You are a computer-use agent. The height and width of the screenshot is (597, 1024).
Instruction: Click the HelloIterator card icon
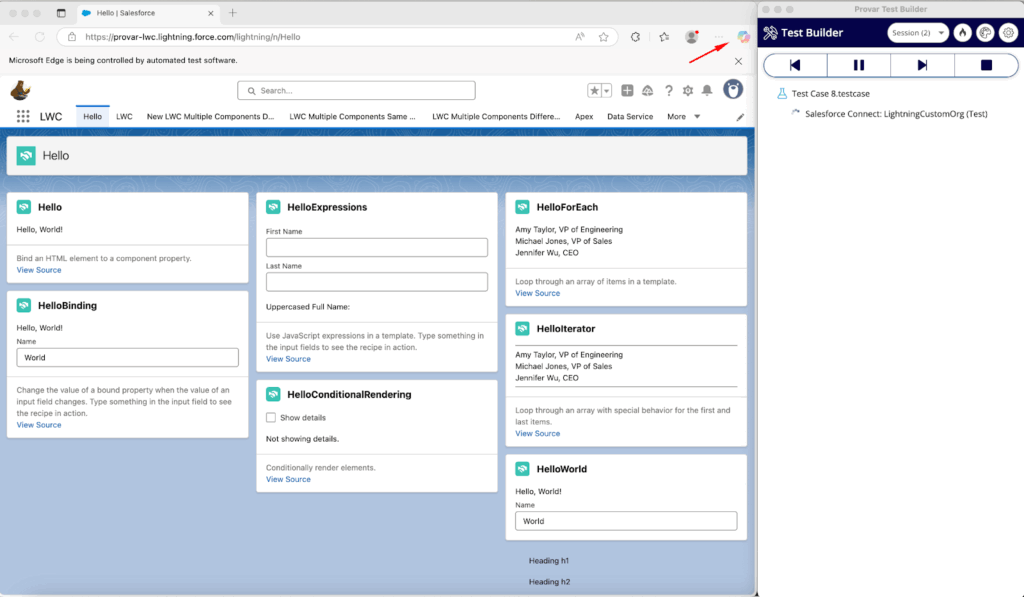(x=522, y=329)
